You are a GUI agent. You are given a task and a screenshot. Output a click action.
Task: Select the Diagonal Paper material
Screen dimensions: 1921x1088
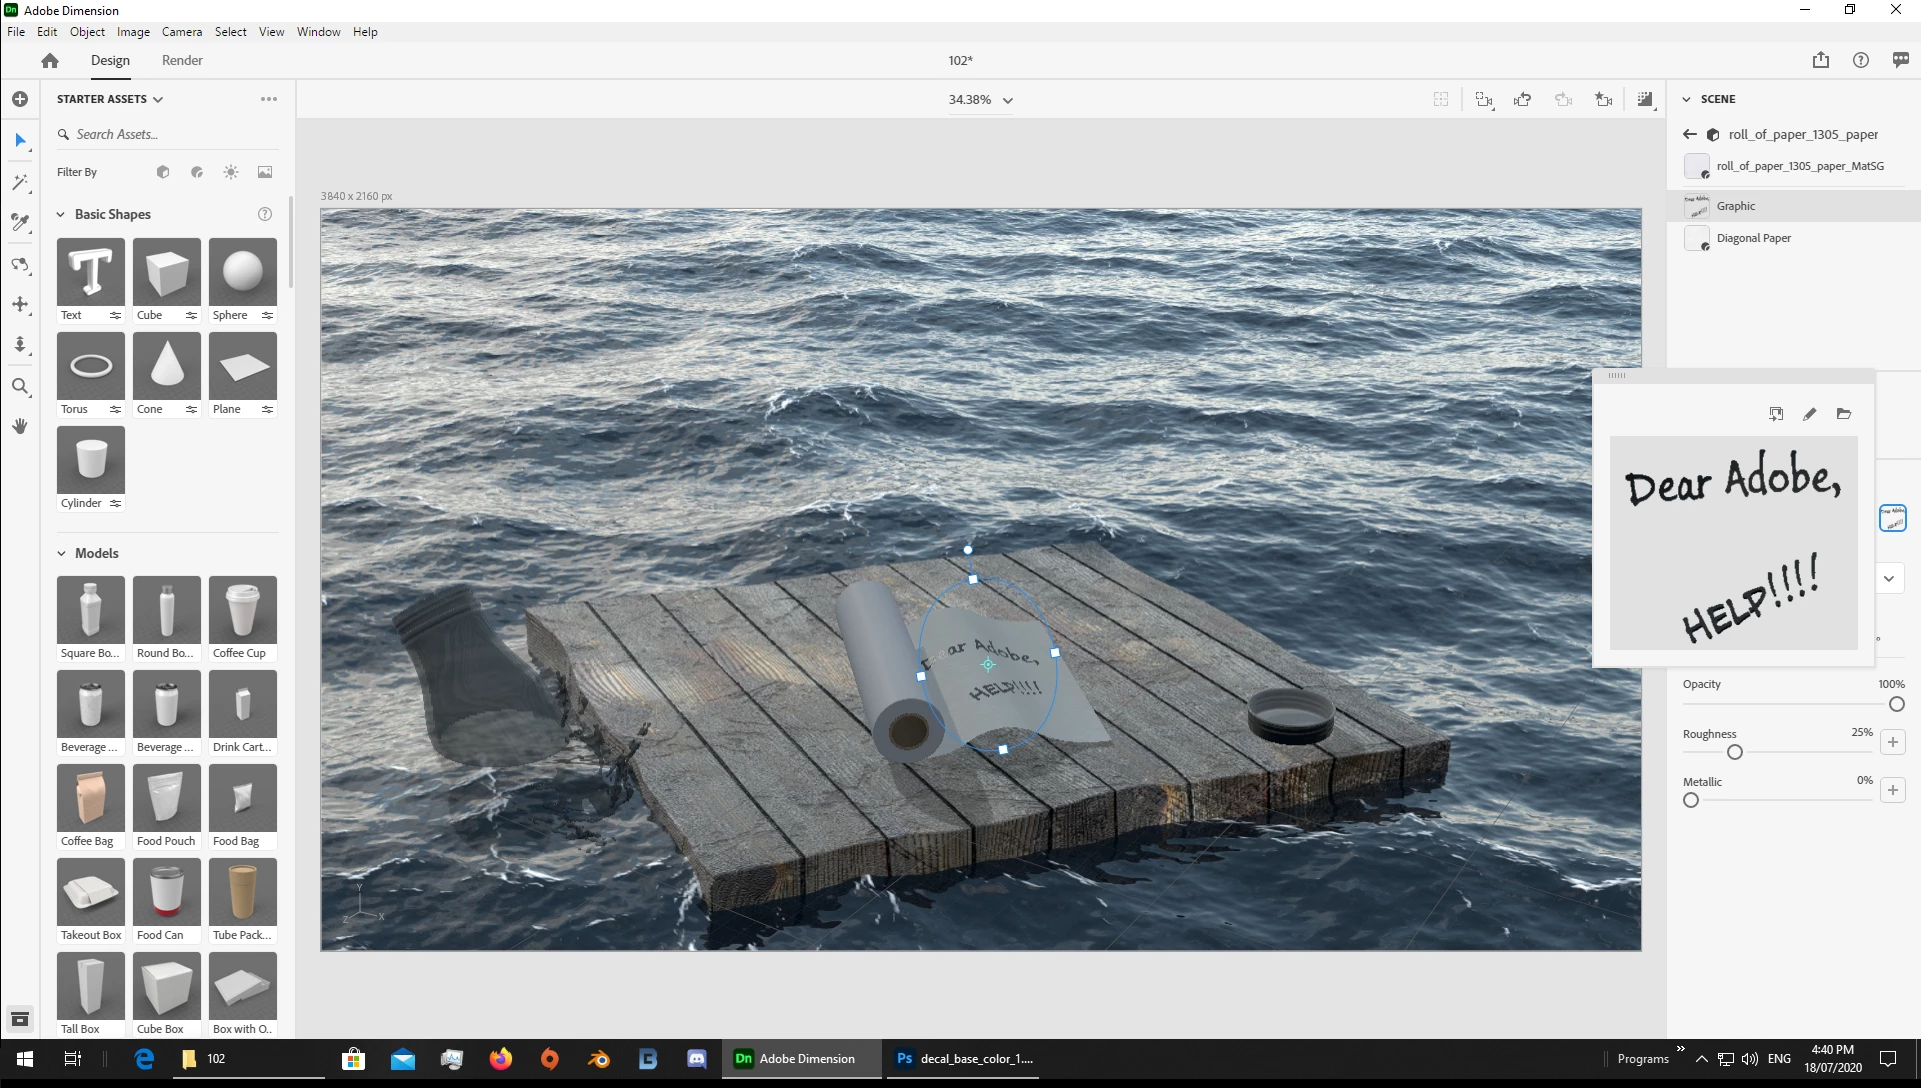pyautogui.click(x=1753, y=238)
